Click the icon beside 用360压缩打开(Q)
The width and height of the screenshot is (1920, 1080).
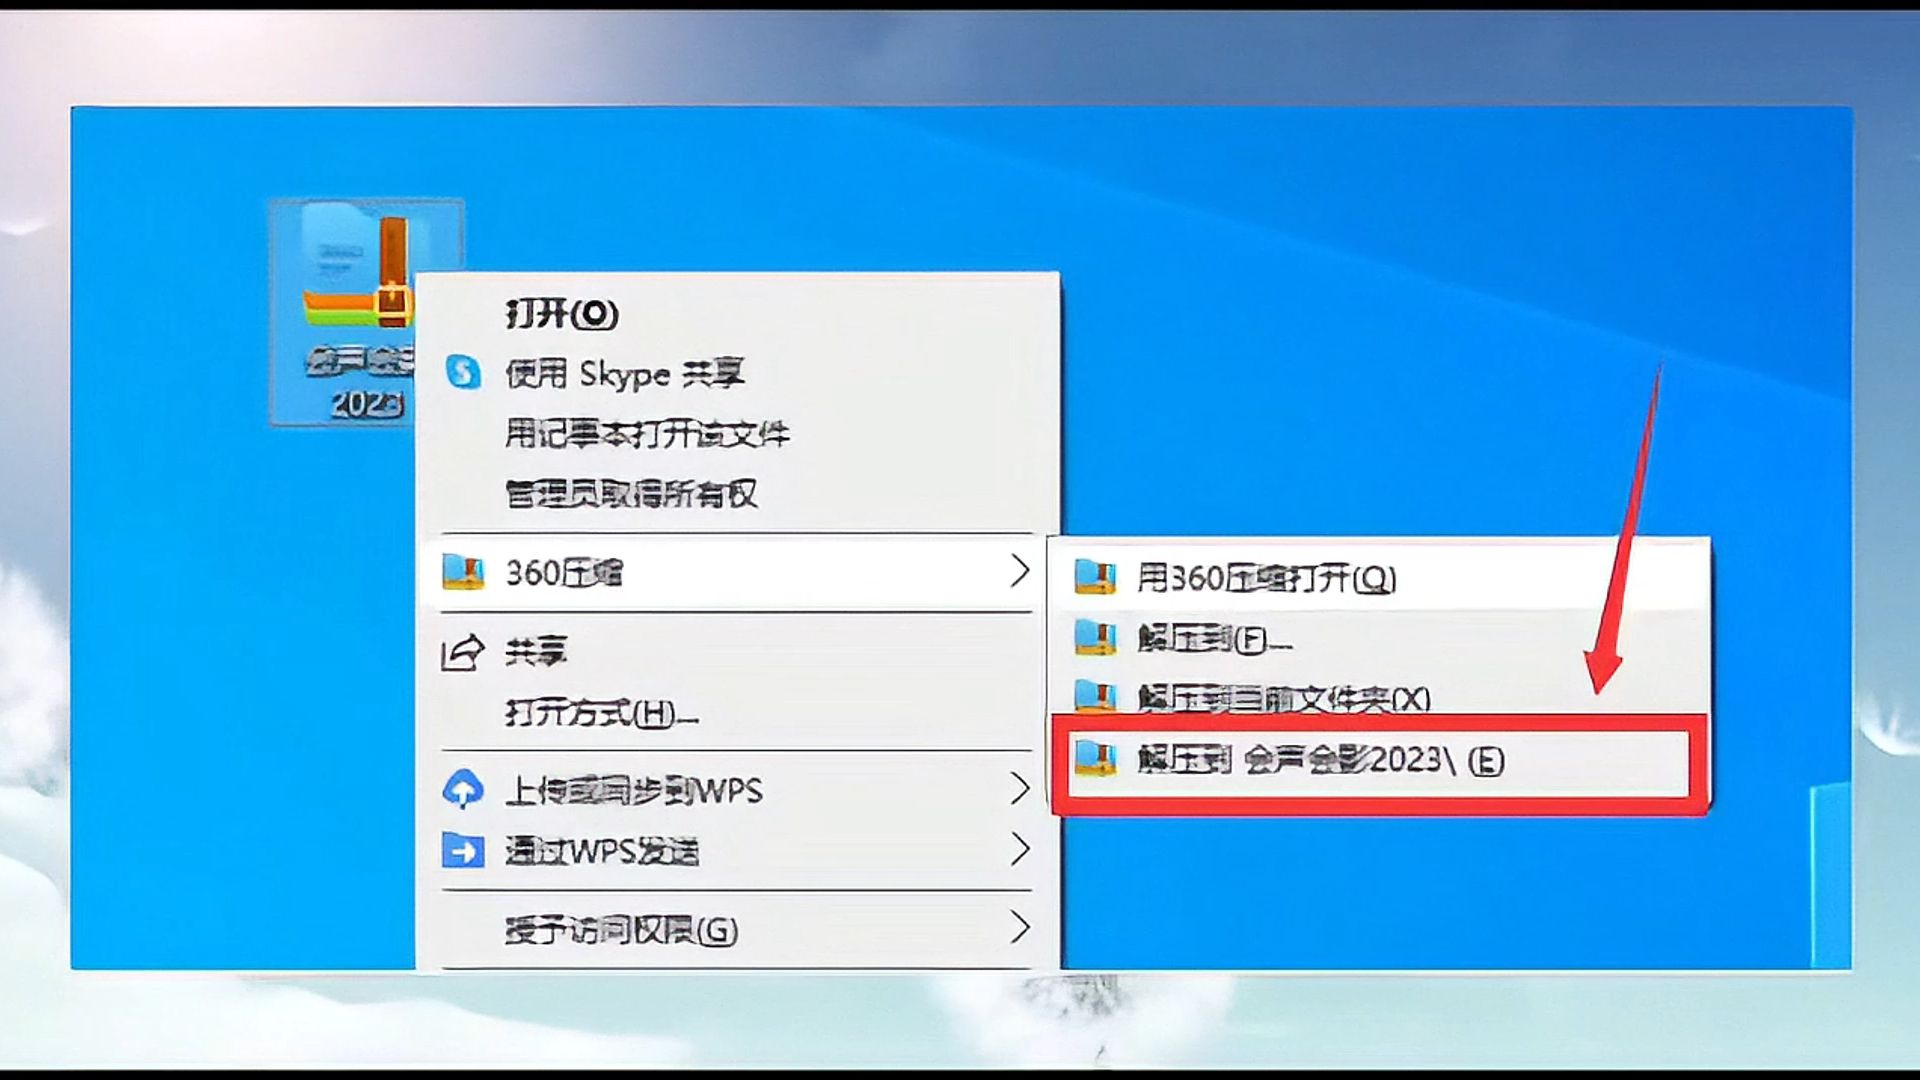pos(1095,577)
